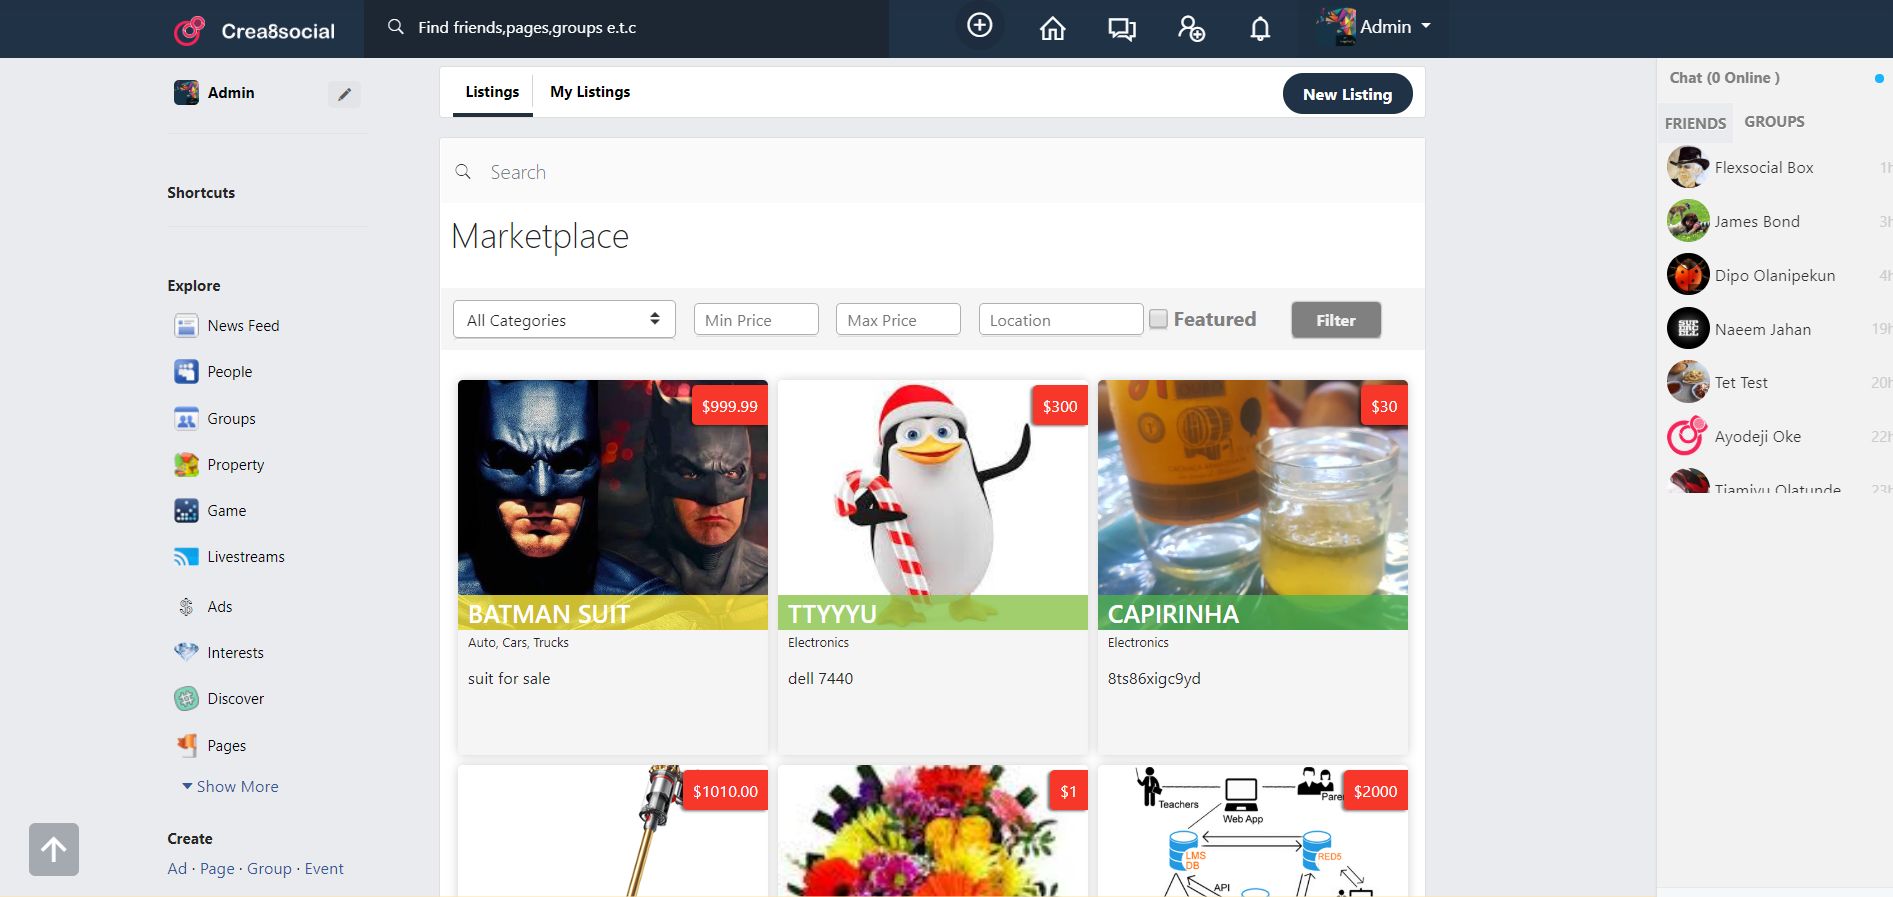The image size is (1893, 897).
Task: Click the Crea8social brand name
Action: [278, 31]
